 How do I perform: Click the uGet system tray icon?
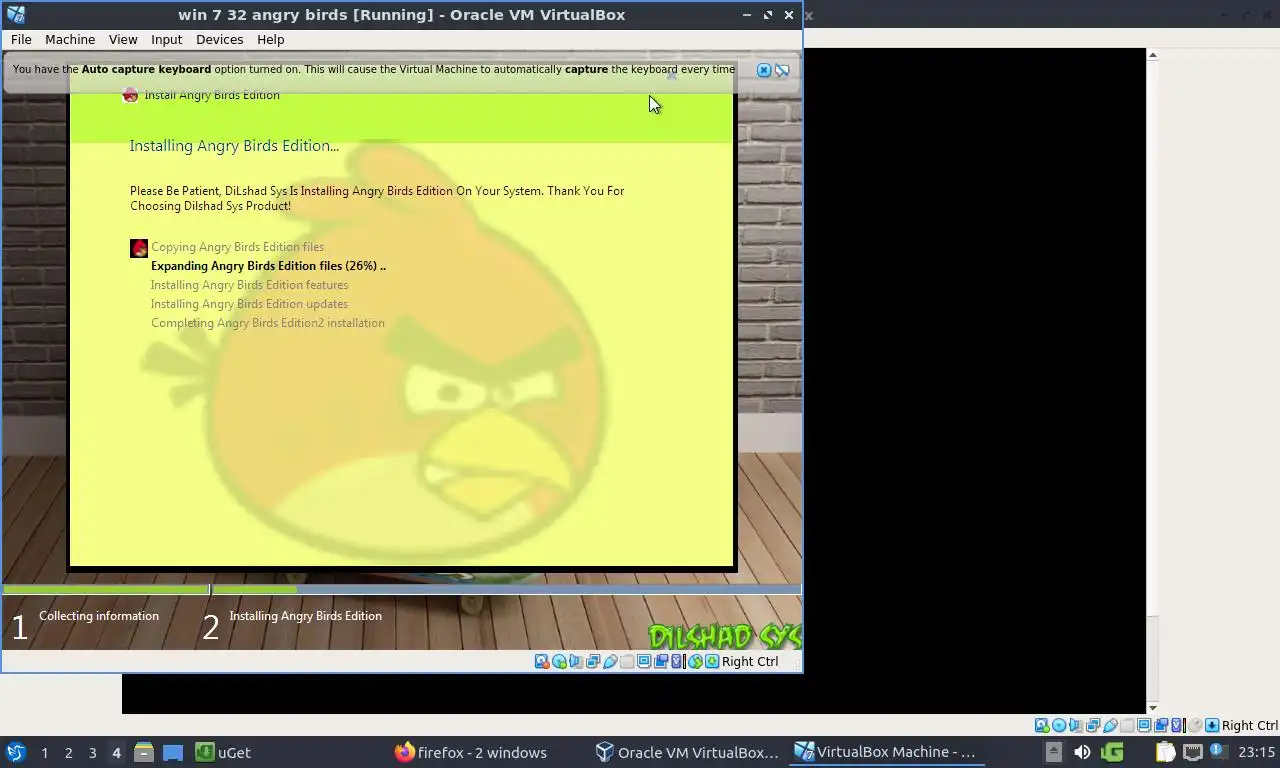click(x=1112, y=752)
